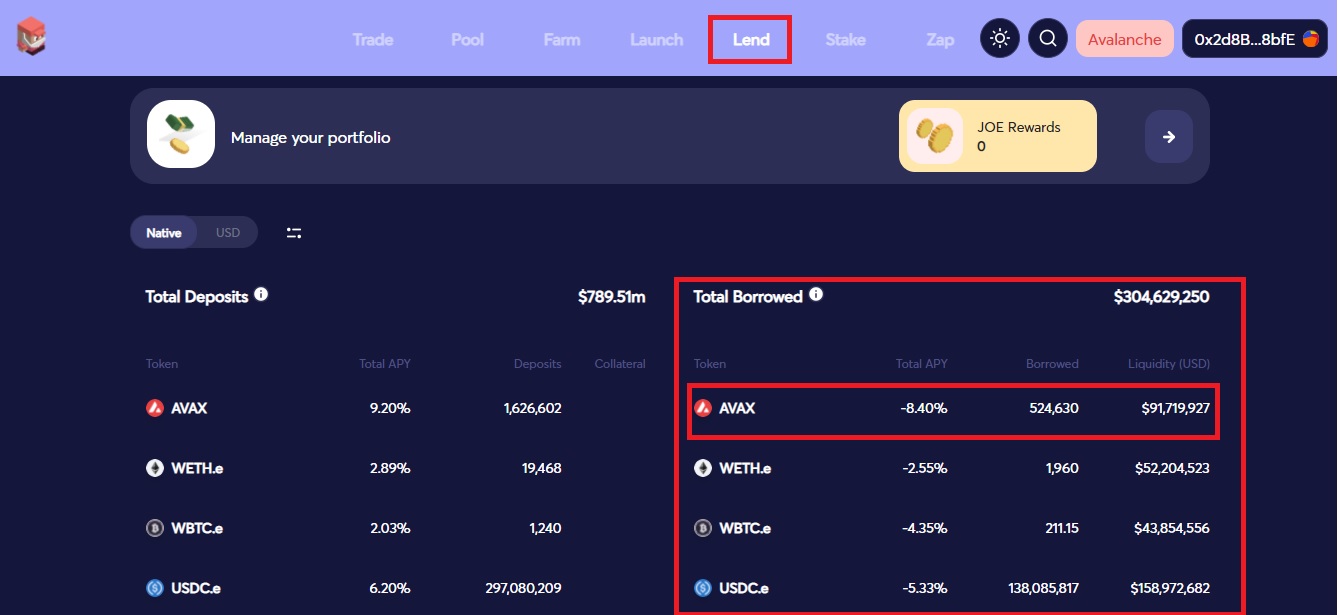Go to the Pool tab
The width and height of the screenshot is (1340, 615).
(467, 40)
